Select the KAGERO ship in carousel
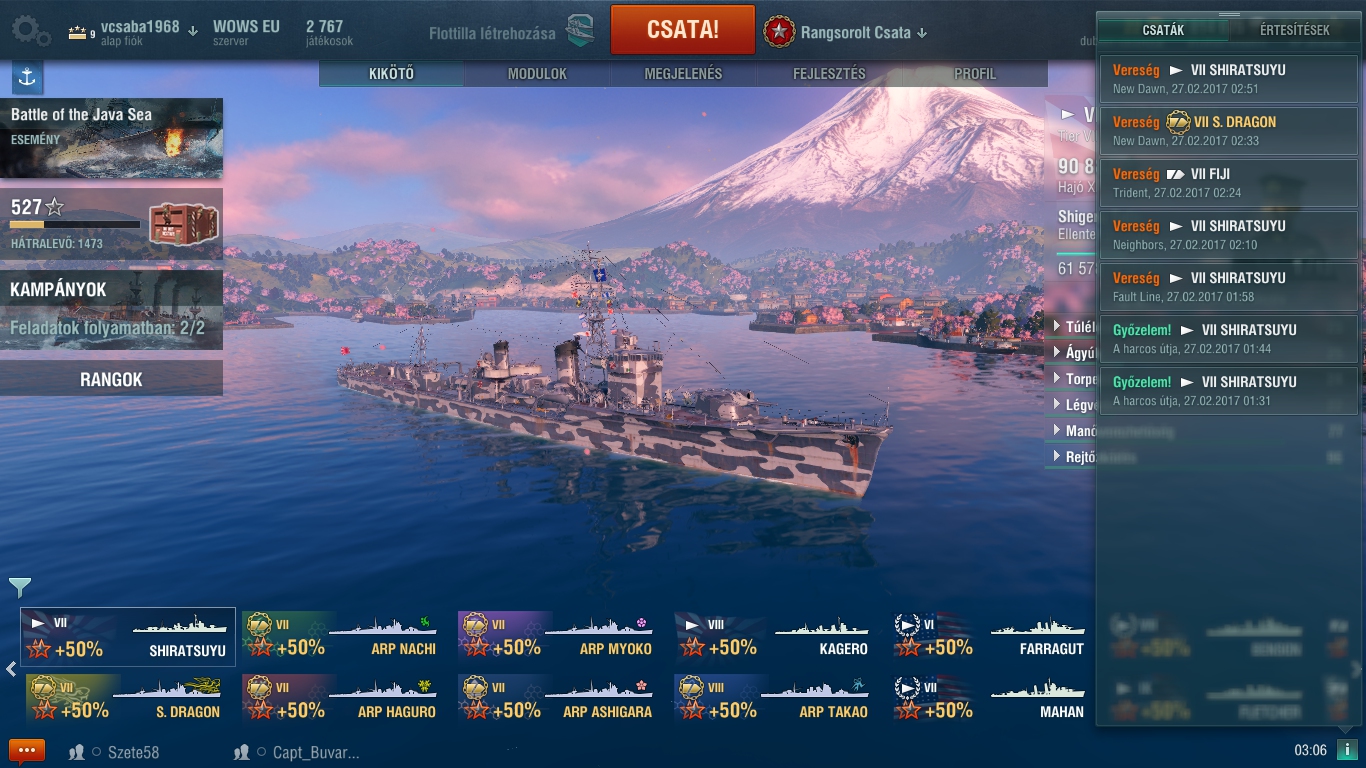This screenshot has height=768, width=1366. [x=782, y=636]
